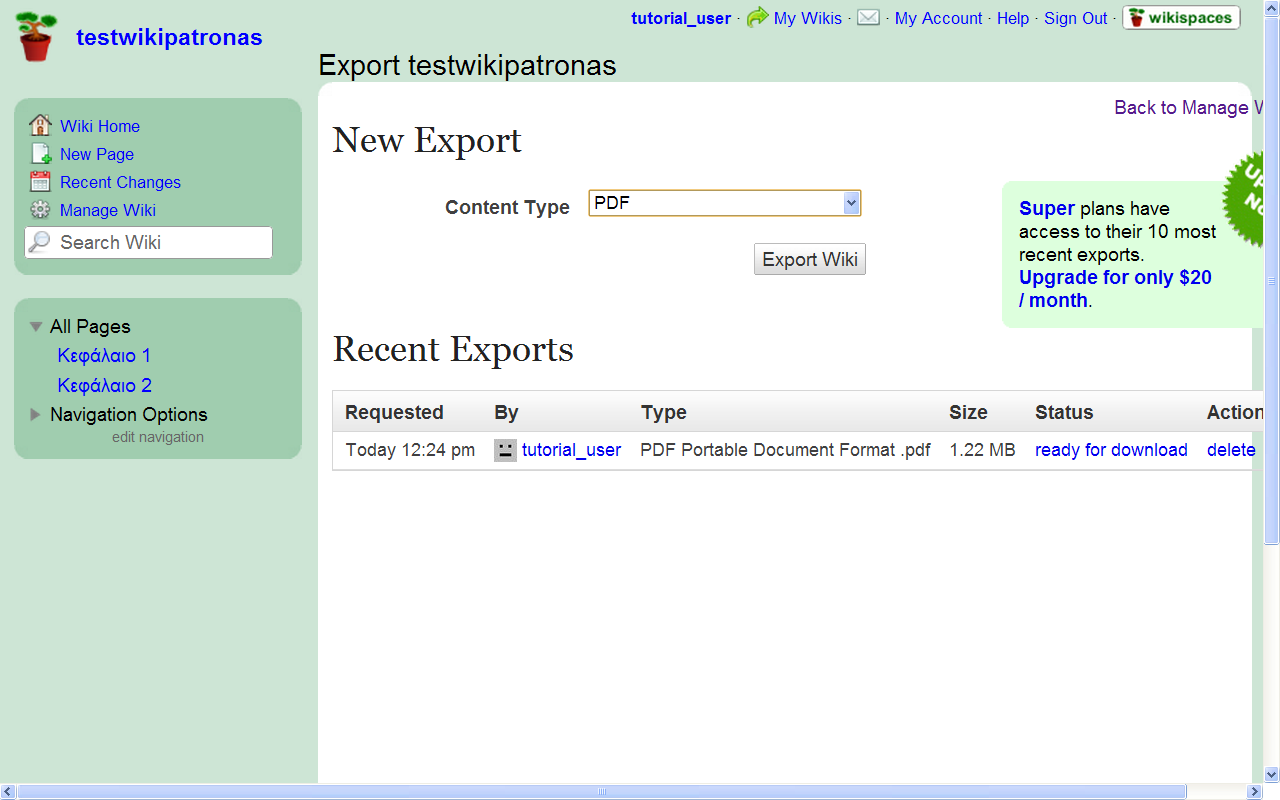1280x800 pixels.
Task: Click the potted plant wiki logo
Action: pyautogui.click(x=37, y=37)
